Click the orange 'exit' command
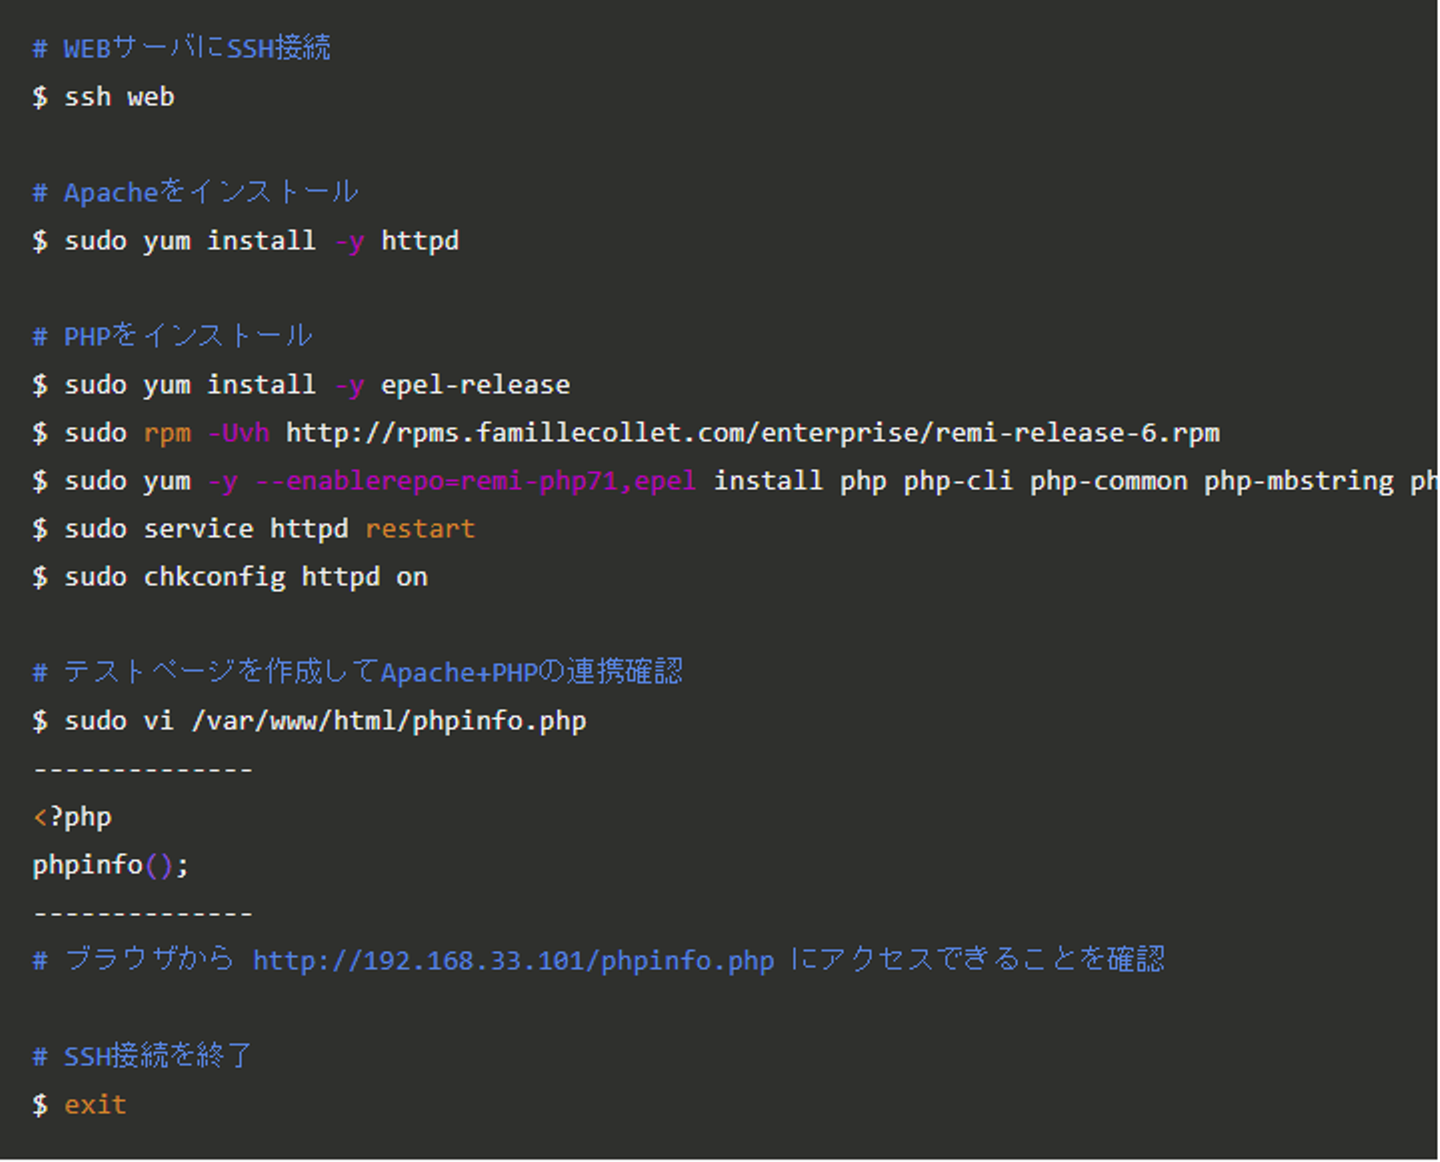This screenshot has height=1162, width=1440. click(95, 1105)
